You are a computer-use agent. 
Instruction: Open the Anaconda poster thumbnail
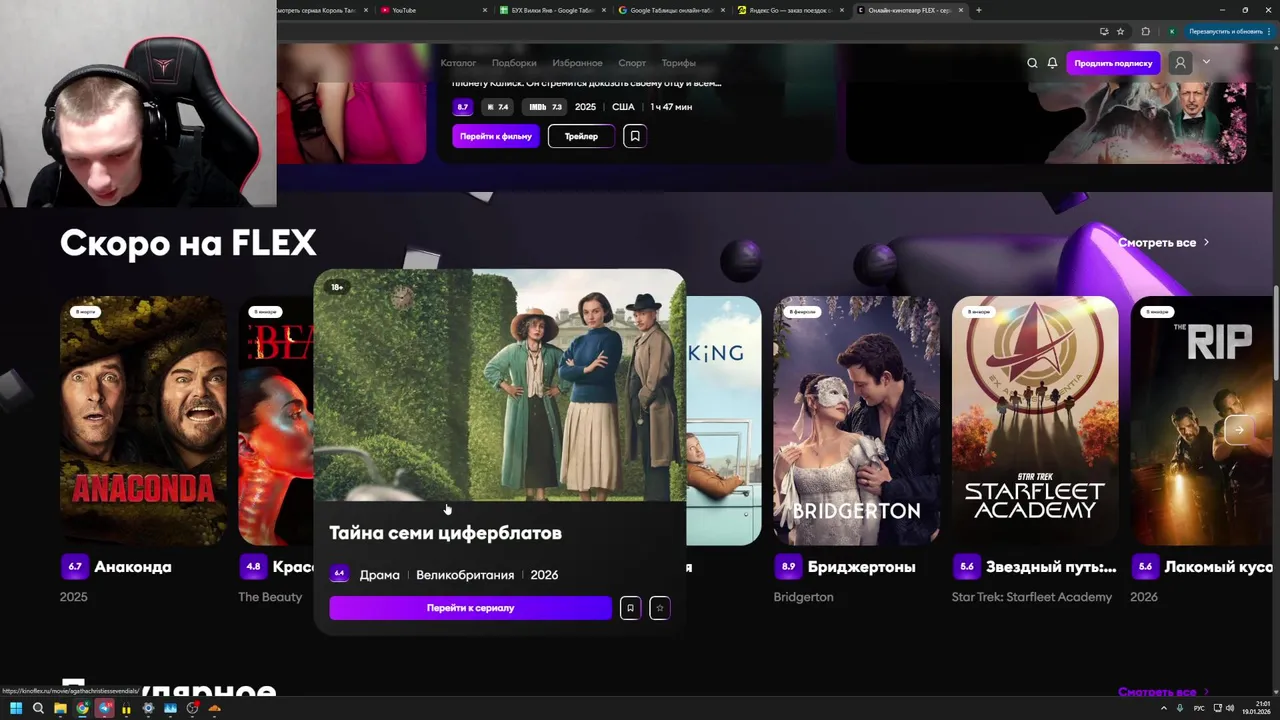click(143, 420)
